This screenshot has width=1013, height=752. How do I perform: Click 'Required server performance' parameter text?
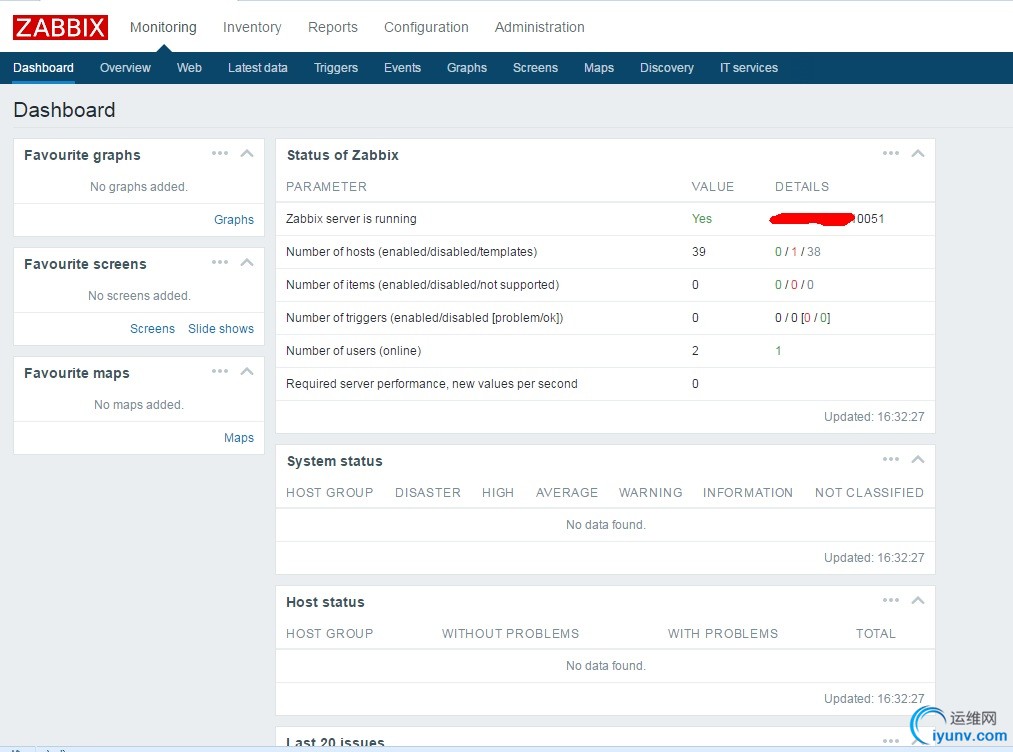click(x=432, y=384)
